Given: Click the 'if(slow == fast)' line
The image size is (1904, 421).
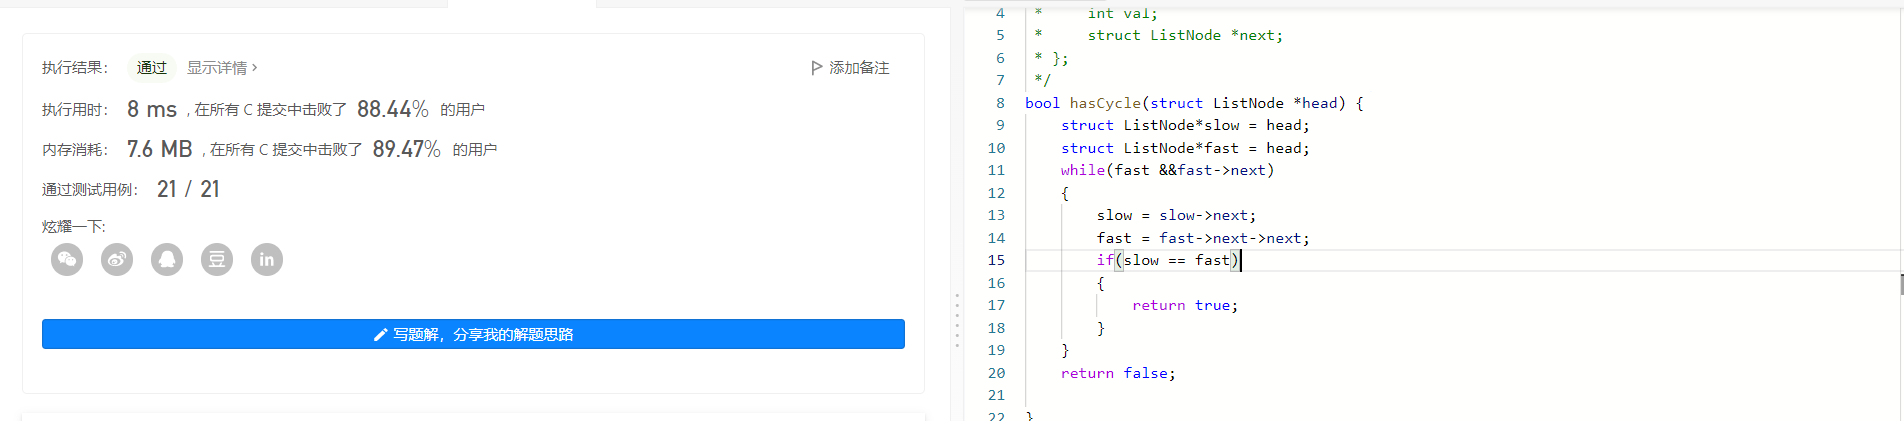Looking at the screenshot, I should pyautogui.click(x=1168, y=260).
